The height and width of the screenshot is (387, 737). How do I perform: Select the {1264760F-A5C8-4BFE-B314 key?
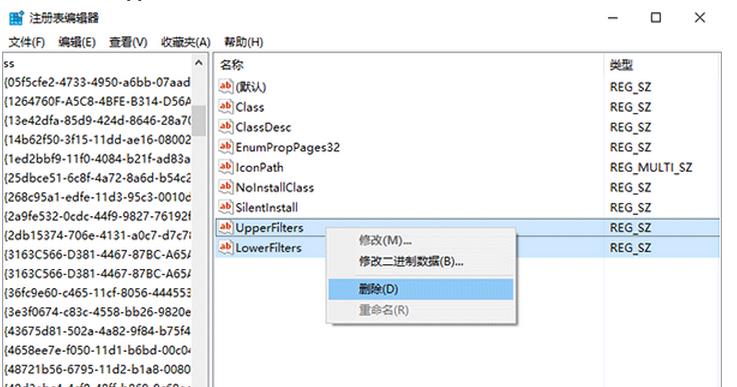coord(97,102)
